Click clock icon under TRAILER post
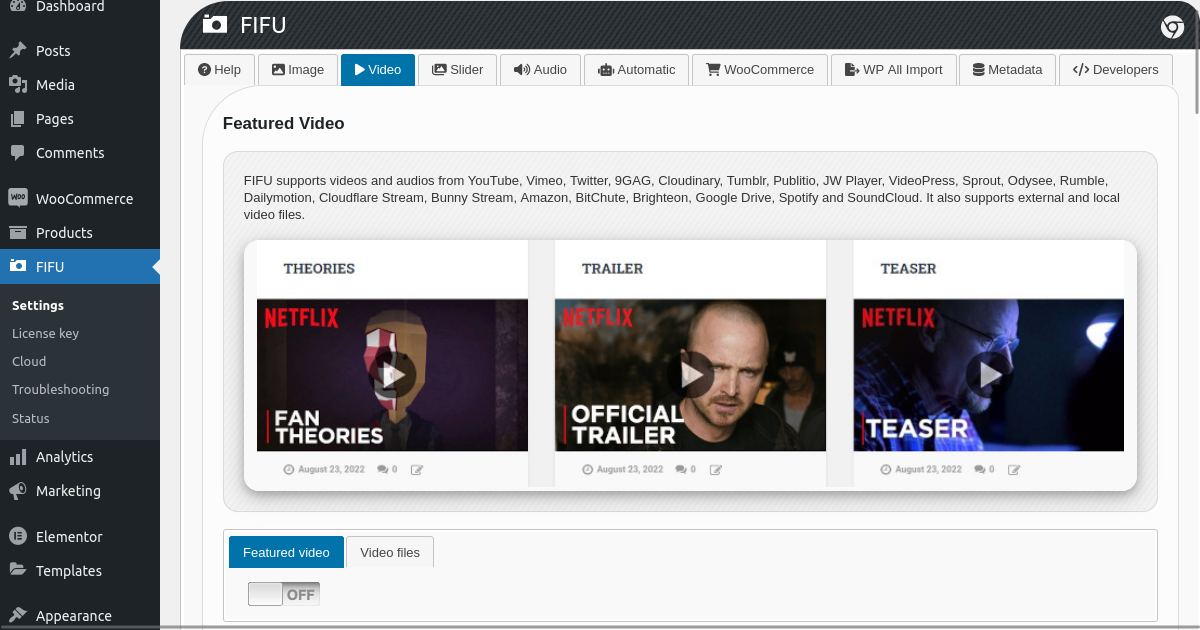 [x=588, y=469]
